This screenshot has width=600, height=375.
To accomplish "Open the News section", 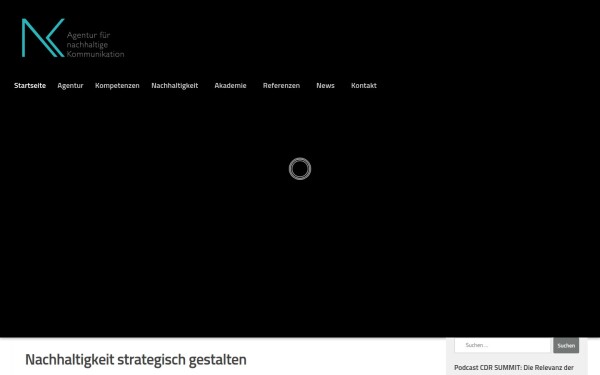I will click(x=325, y=85).
